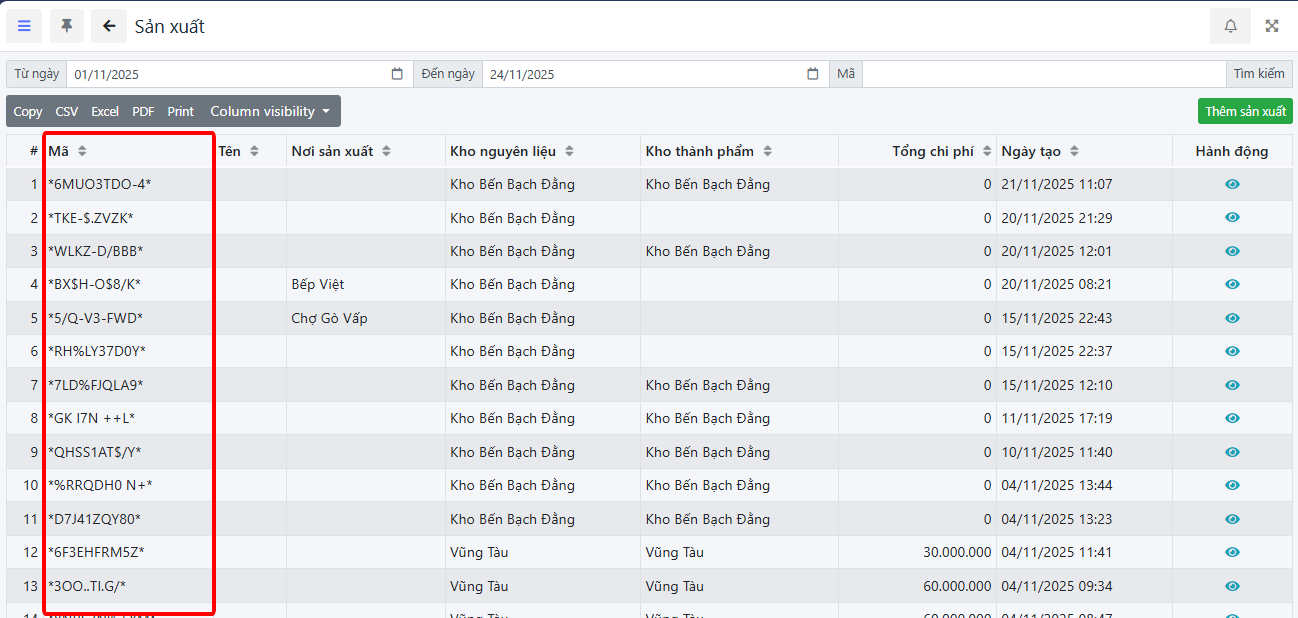Copy table data with Copy button
The width and height of the screenshot is (1298, 618).
tap(28, 112)
